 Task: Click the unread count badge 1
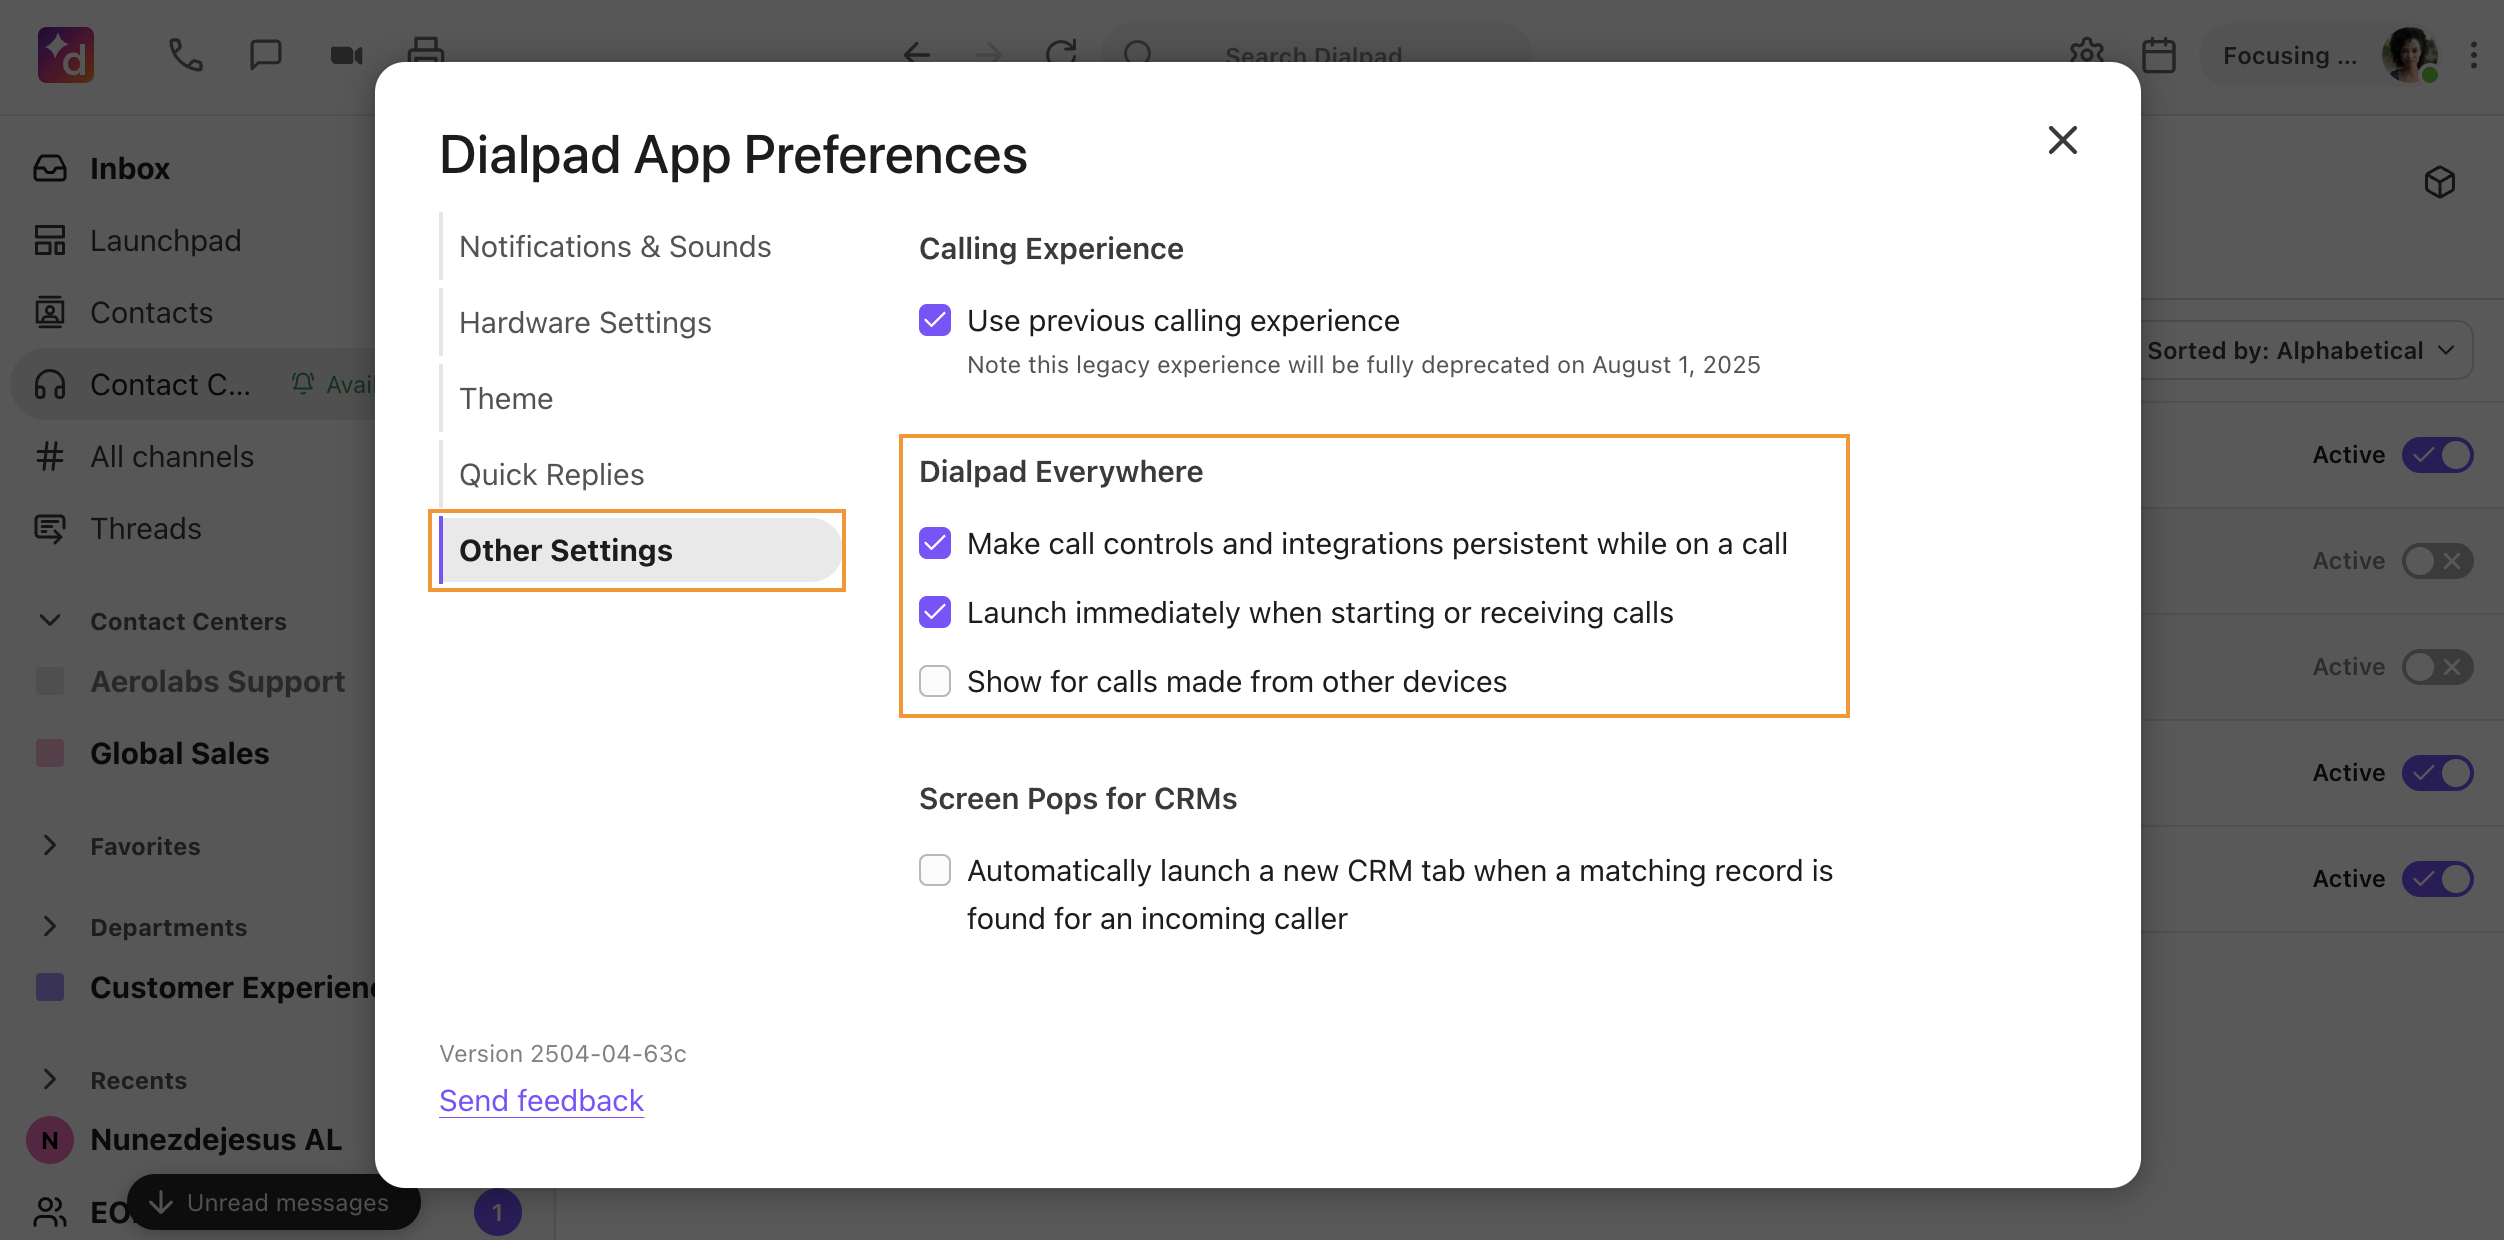tap(498, 1212)
